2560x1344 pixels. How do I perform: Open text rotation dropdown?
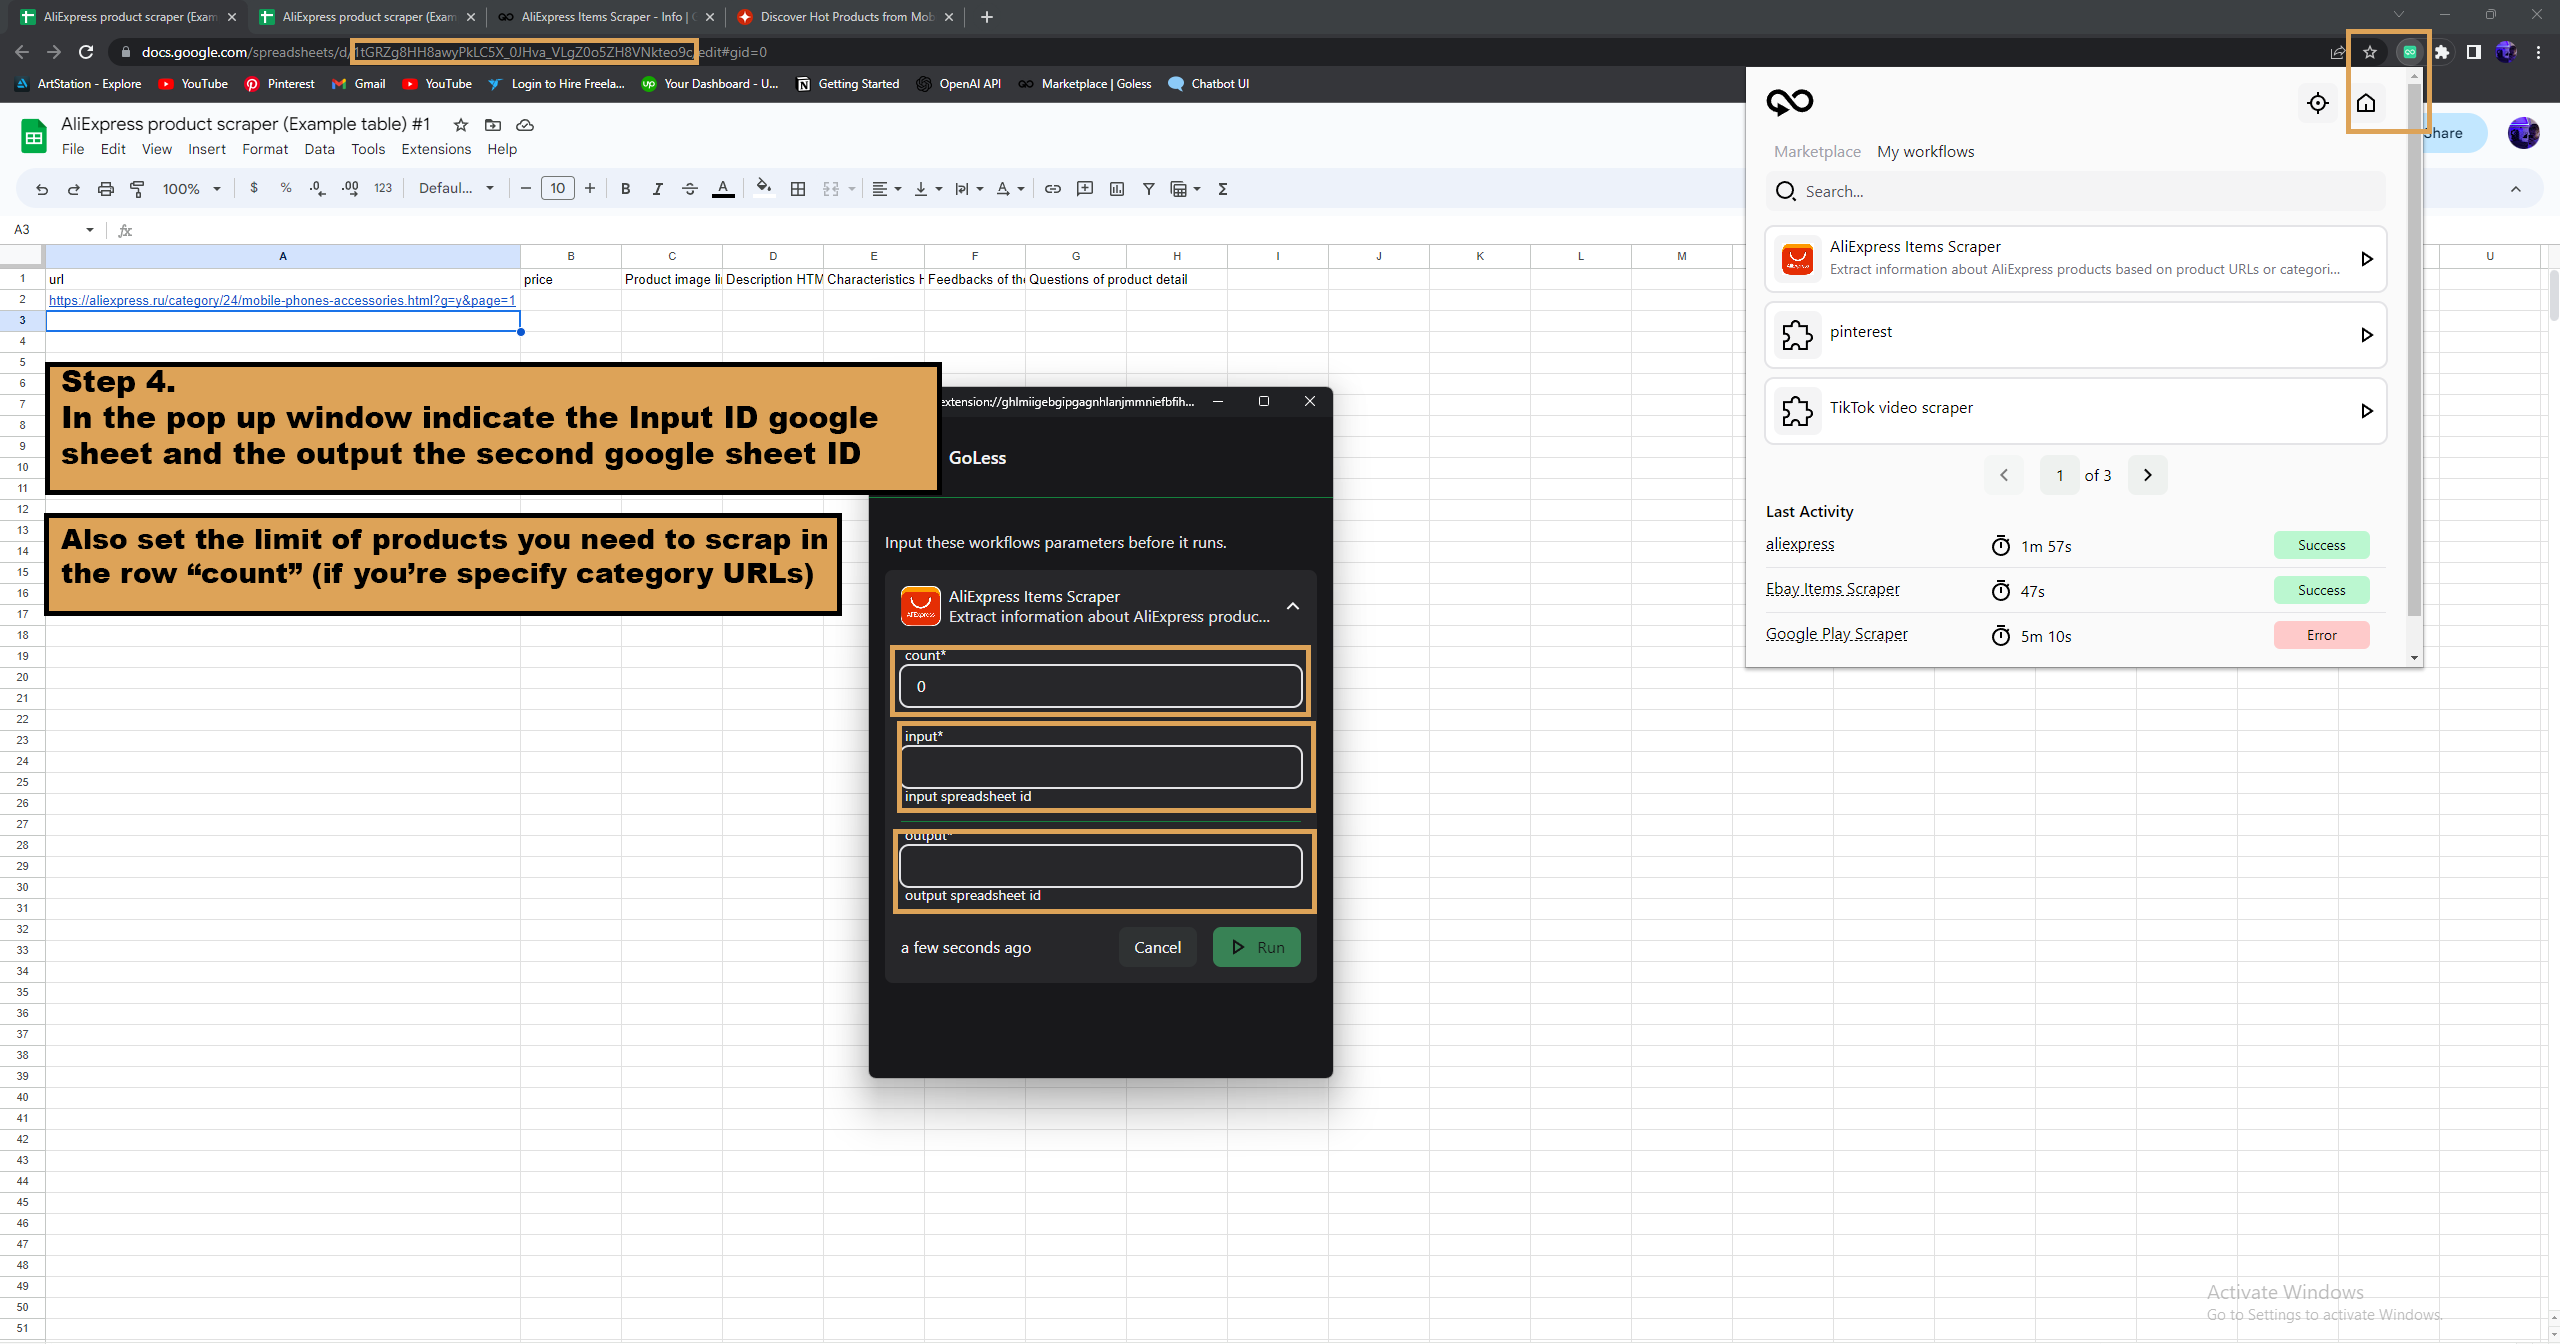coord(1010,189)
